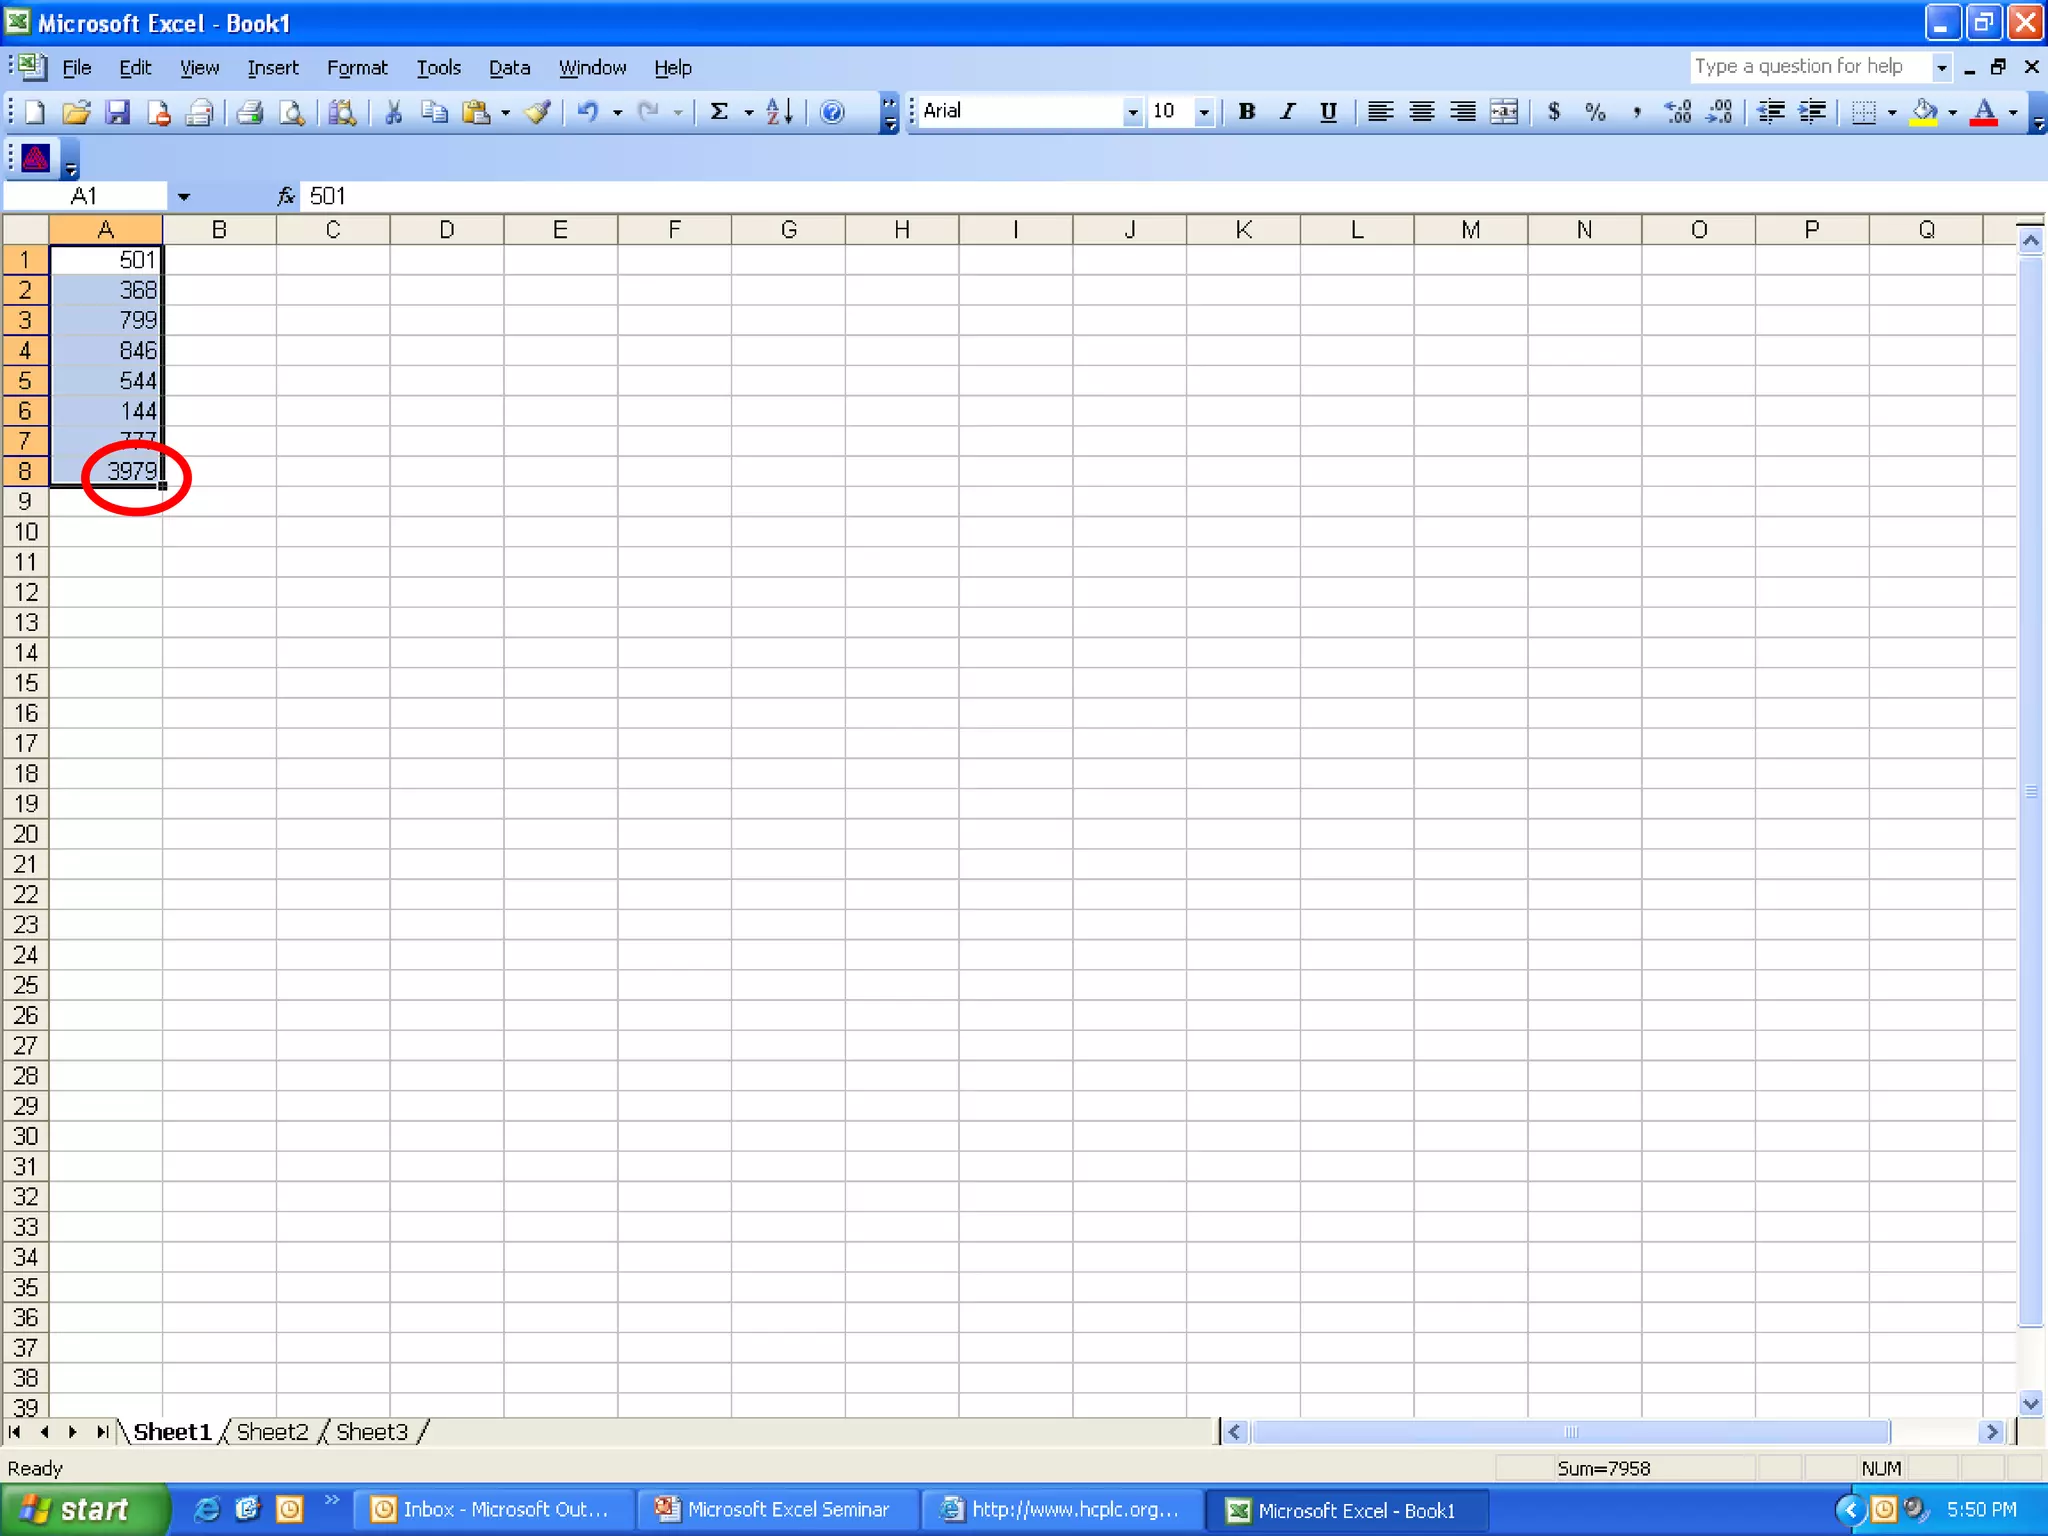2048x1536 pixels.
Task: Toggle Underline formatting
Action: pyautogui.click(x=1328, y=112)
